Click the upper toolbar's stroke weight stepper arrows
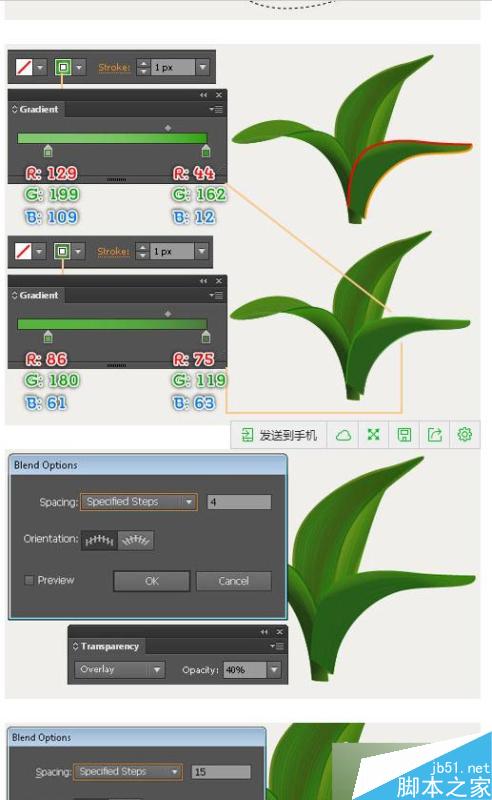The width and height of the screenshot is (492, 800). [x=144, y=67]
